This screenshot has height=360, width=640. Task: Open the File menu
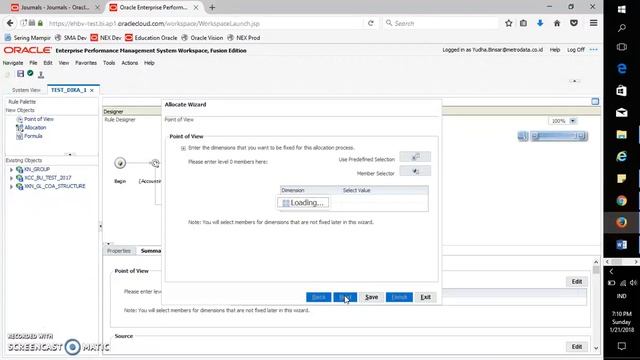click(33, 63)
